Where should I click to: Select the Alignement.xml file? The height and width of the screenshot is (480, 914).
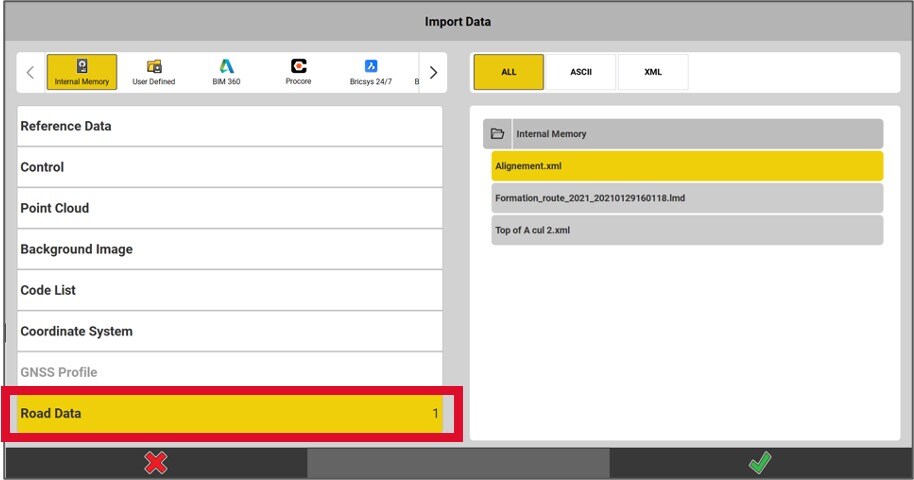tap(687, 166)
